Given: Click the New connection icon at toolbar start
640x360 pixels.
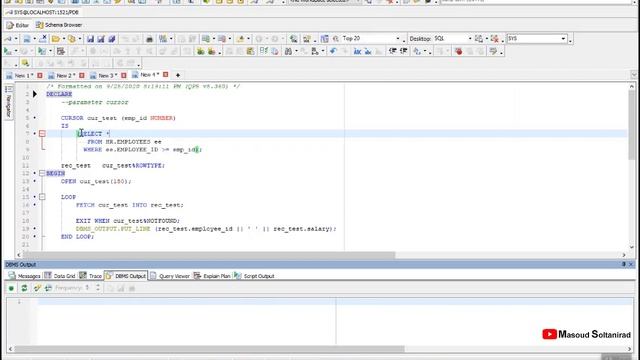Looking at the screenshot, I should (8, 39).
